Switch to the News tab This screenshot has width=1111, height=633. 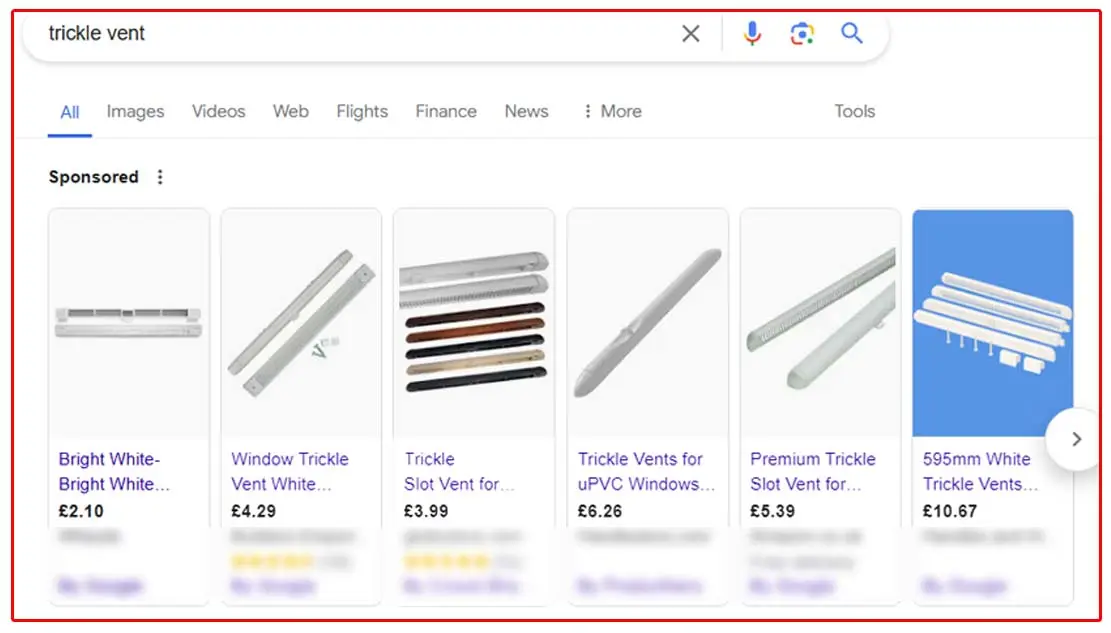click(x=526, y=111)
